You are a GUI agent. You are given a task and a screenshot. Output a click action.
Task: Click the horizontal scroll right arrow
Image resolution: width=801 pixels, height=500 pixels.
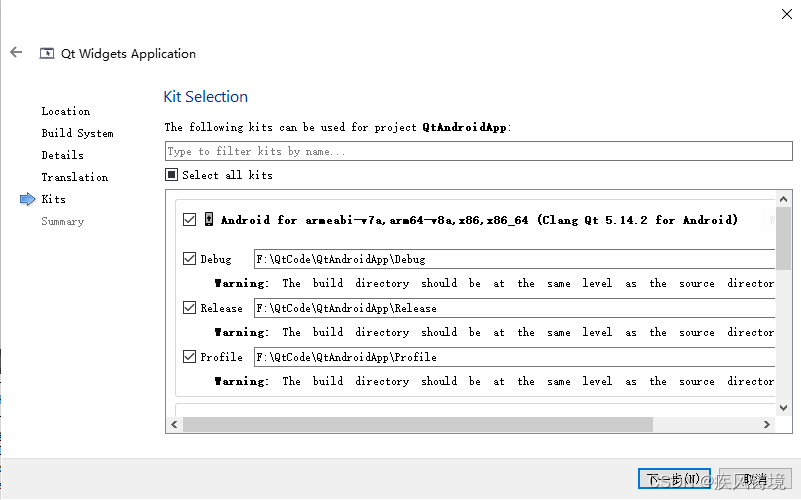pos(766,424)
